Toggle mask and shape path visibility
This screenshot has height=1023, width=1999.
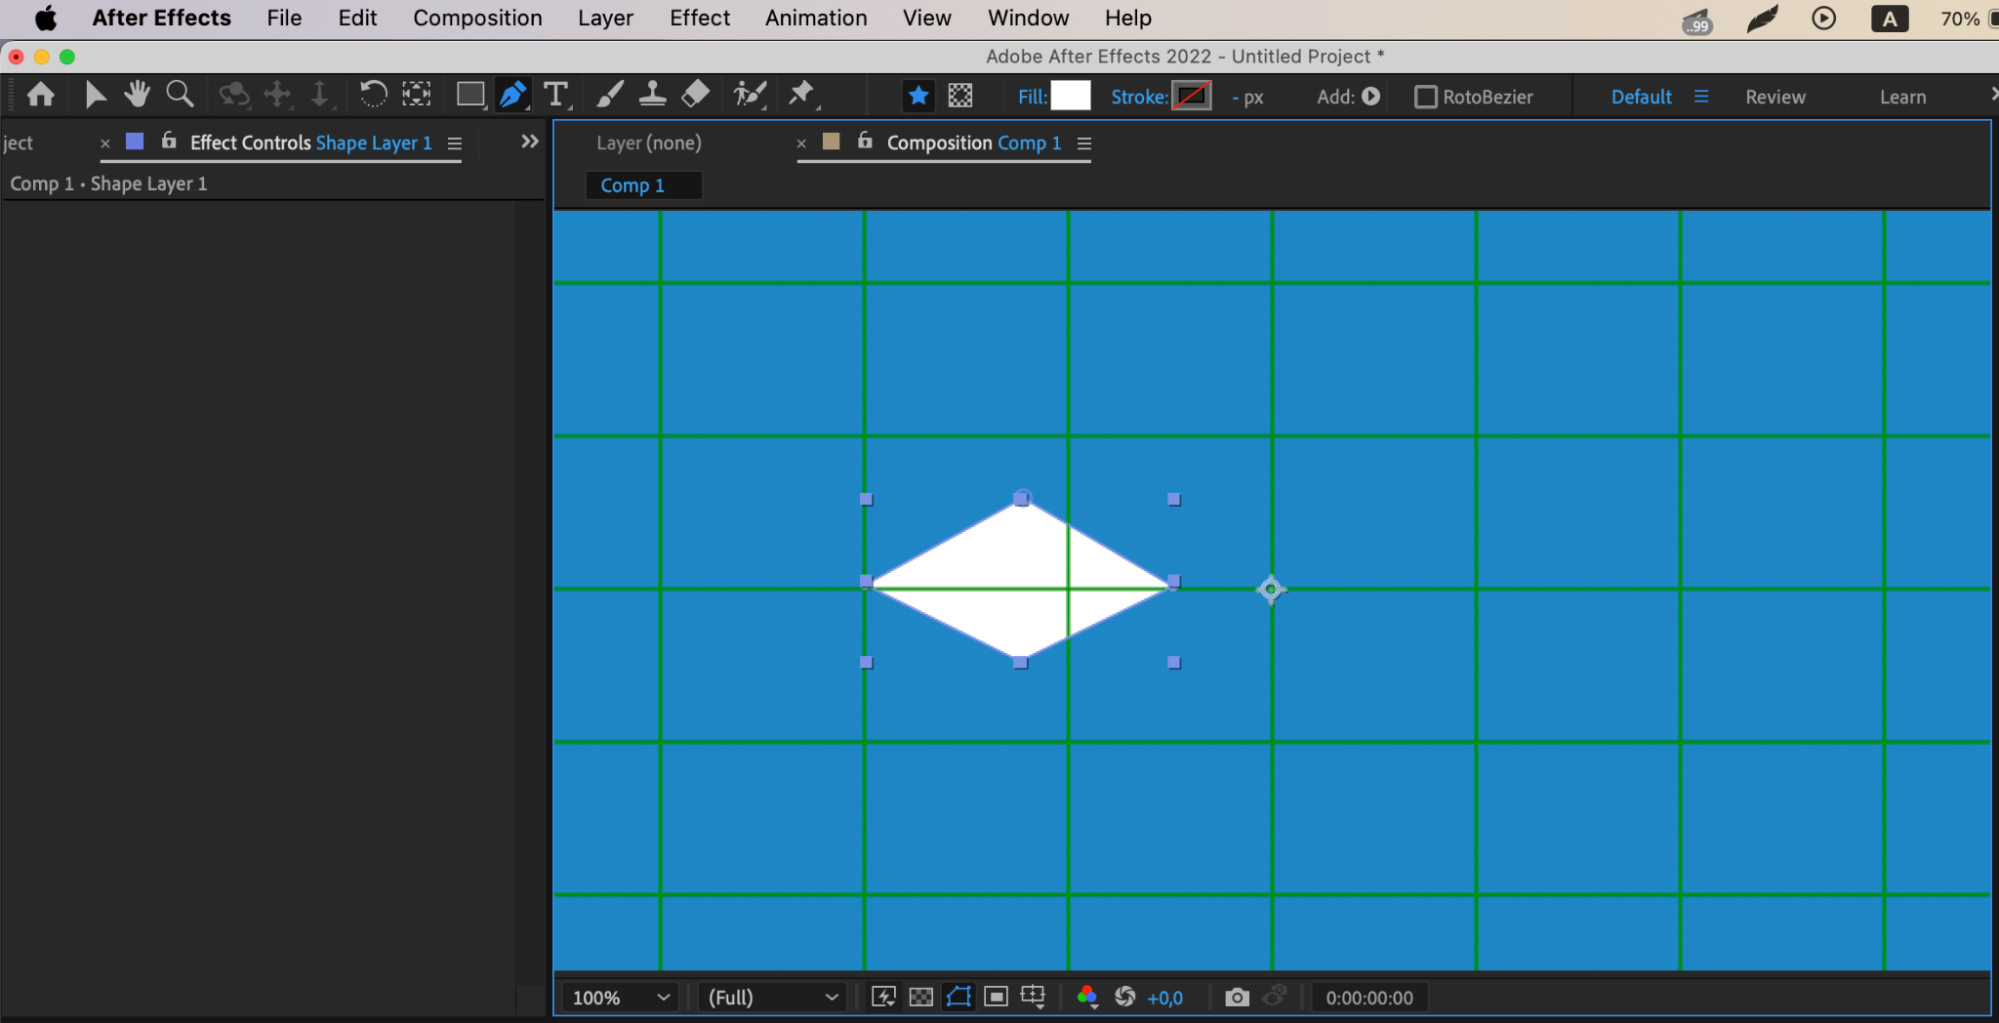tap(958, 997)
